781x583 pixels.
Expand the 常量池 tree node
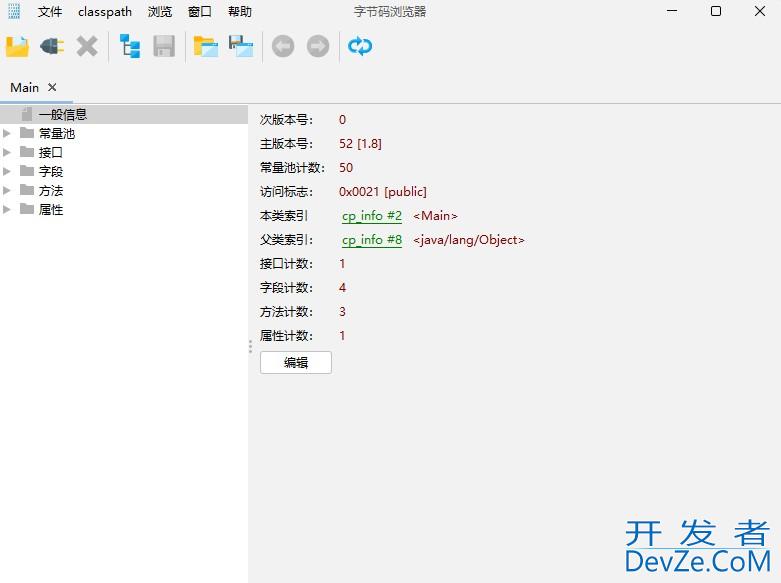click(x=8, y=133)
